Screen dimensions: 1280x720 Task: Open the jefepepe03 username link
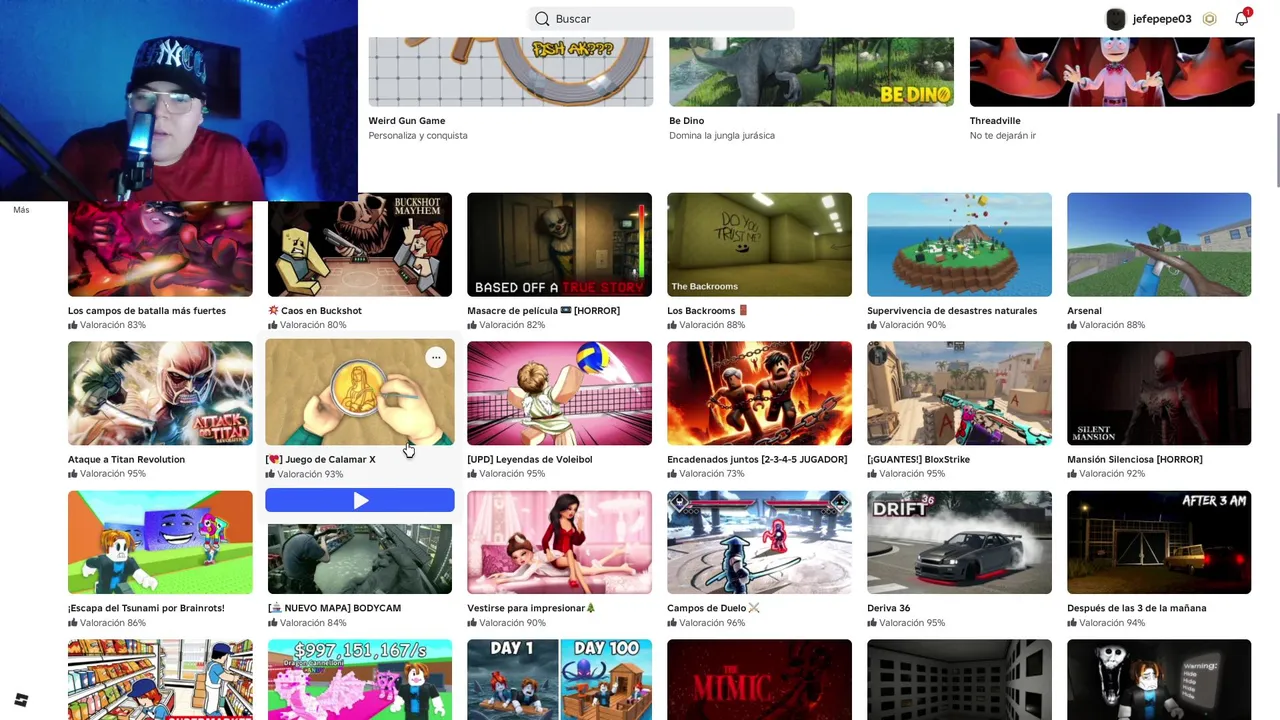click(1162, 19)
